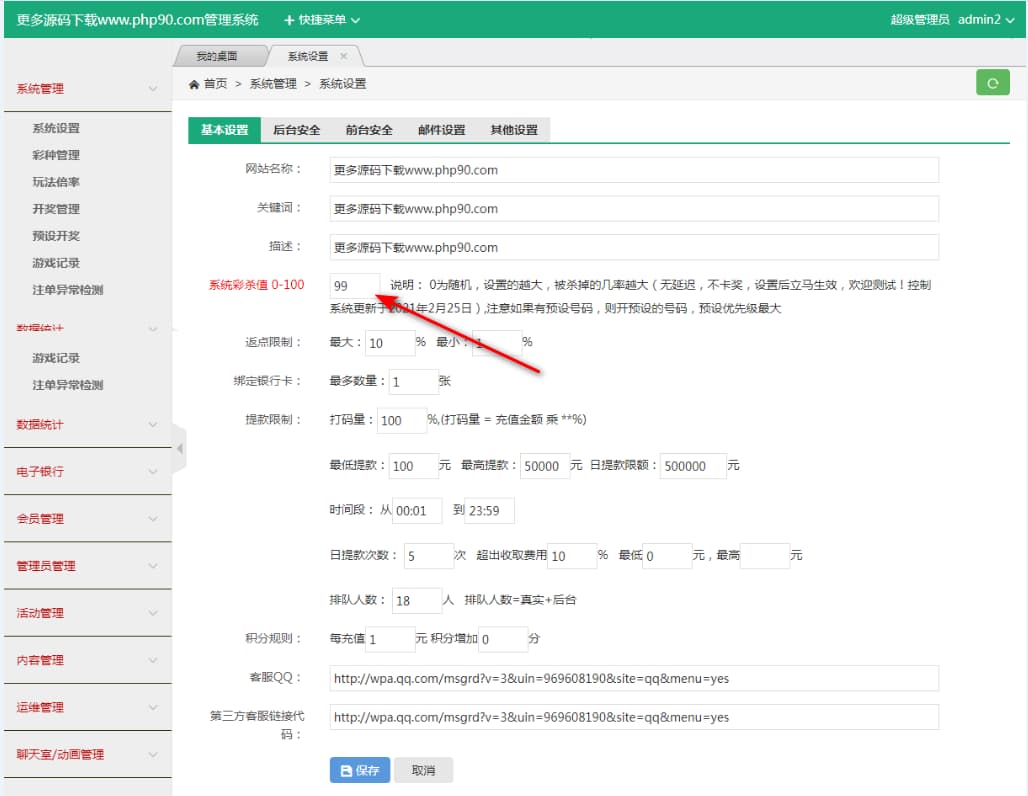Click the home icon in breadcrumb
This screenshot has width=1028, height=796.
pyautogui.click(x=194, y=84)
